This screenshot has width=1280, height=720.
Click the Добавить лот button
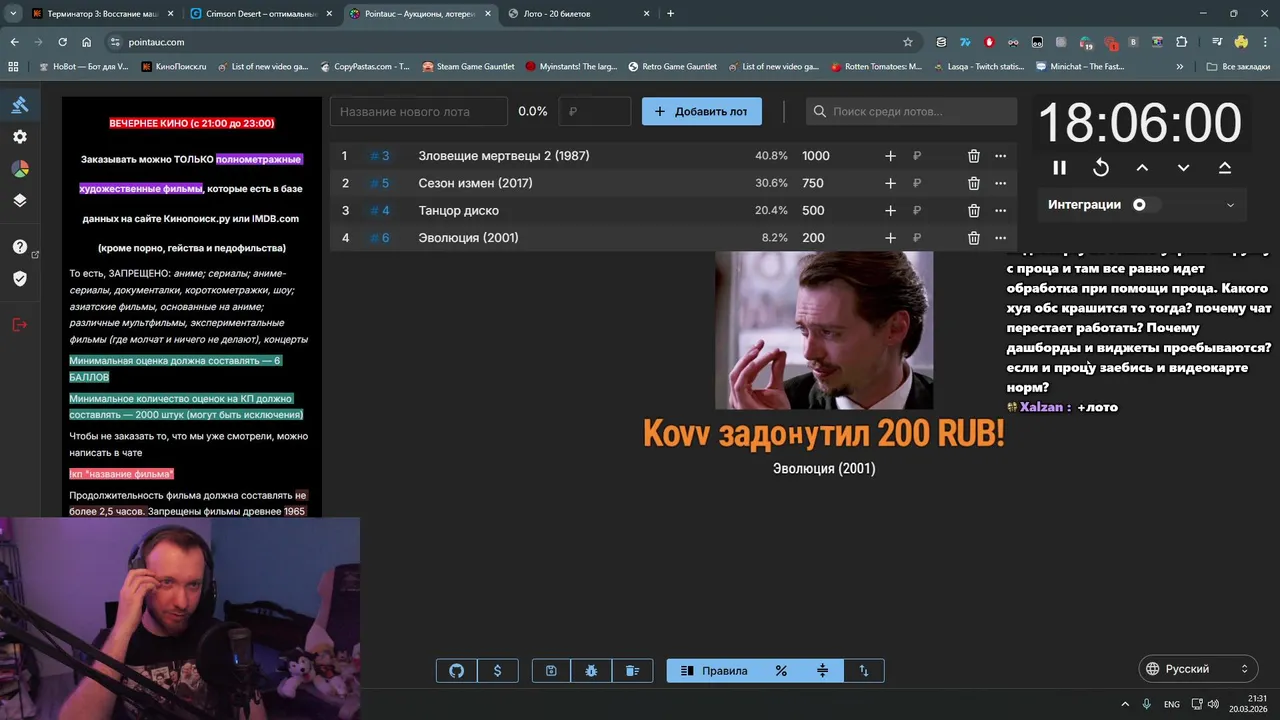[x=701, y=111]
